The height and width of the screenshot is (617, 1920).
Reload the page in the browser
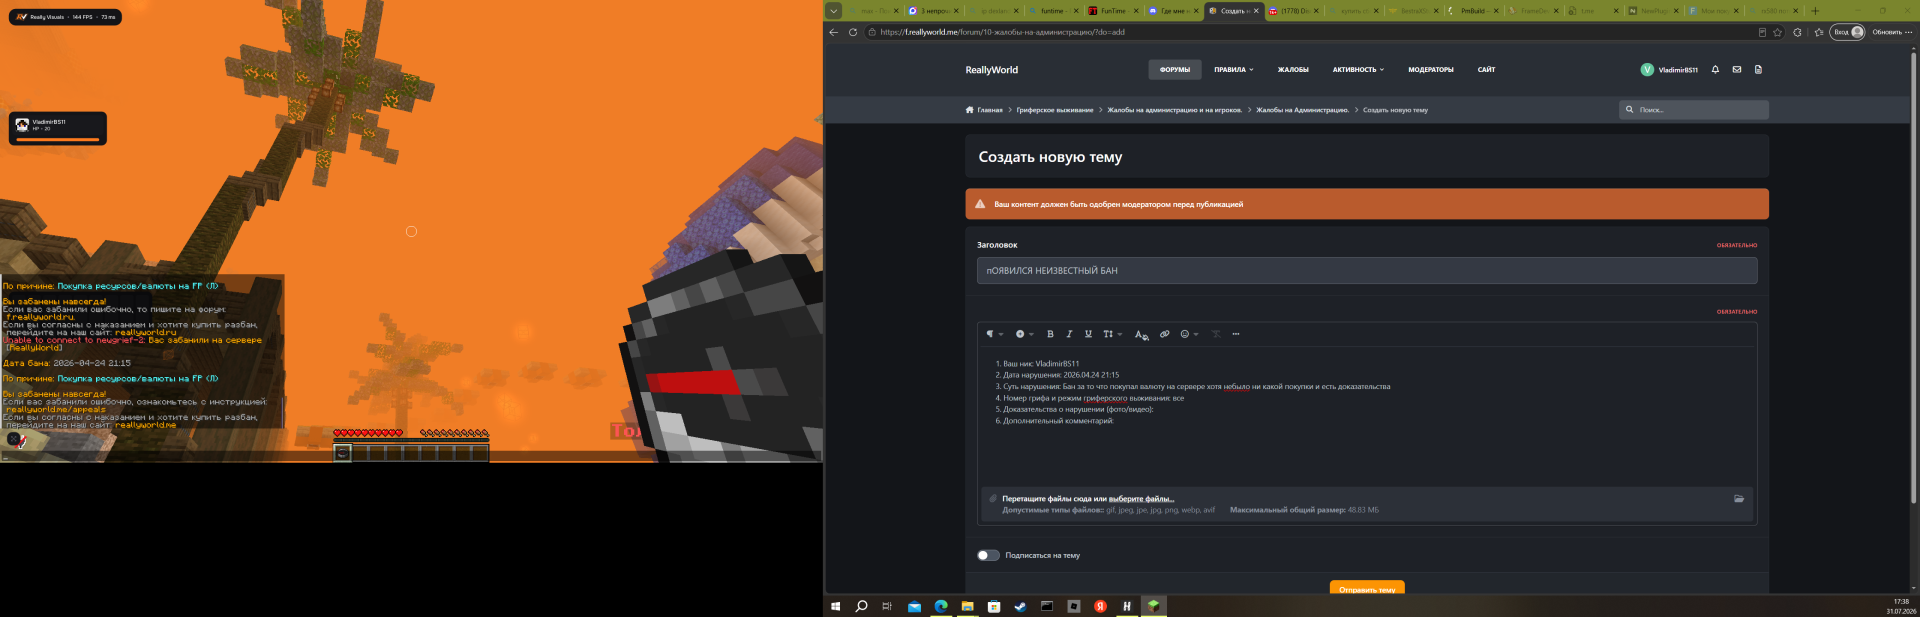[853, 32]
